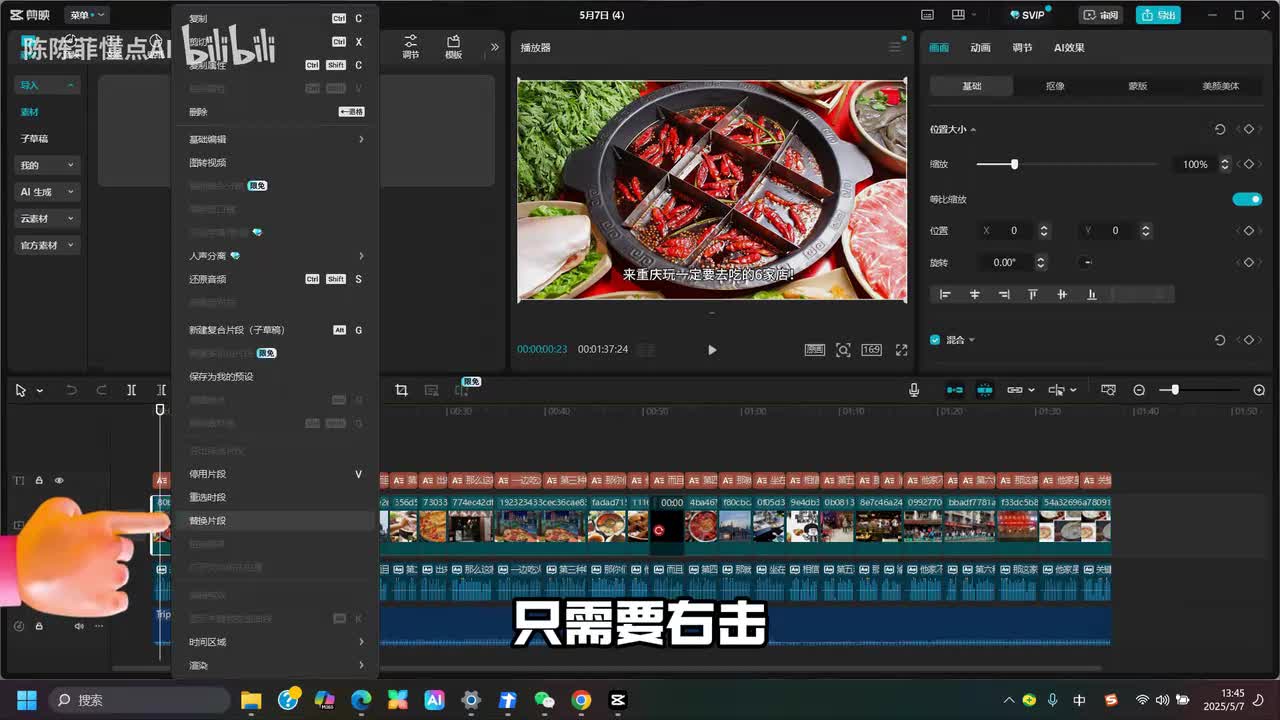Click the split clip tool in timeline toolbar
This screenshot has width=1280, height=720.
131,390
